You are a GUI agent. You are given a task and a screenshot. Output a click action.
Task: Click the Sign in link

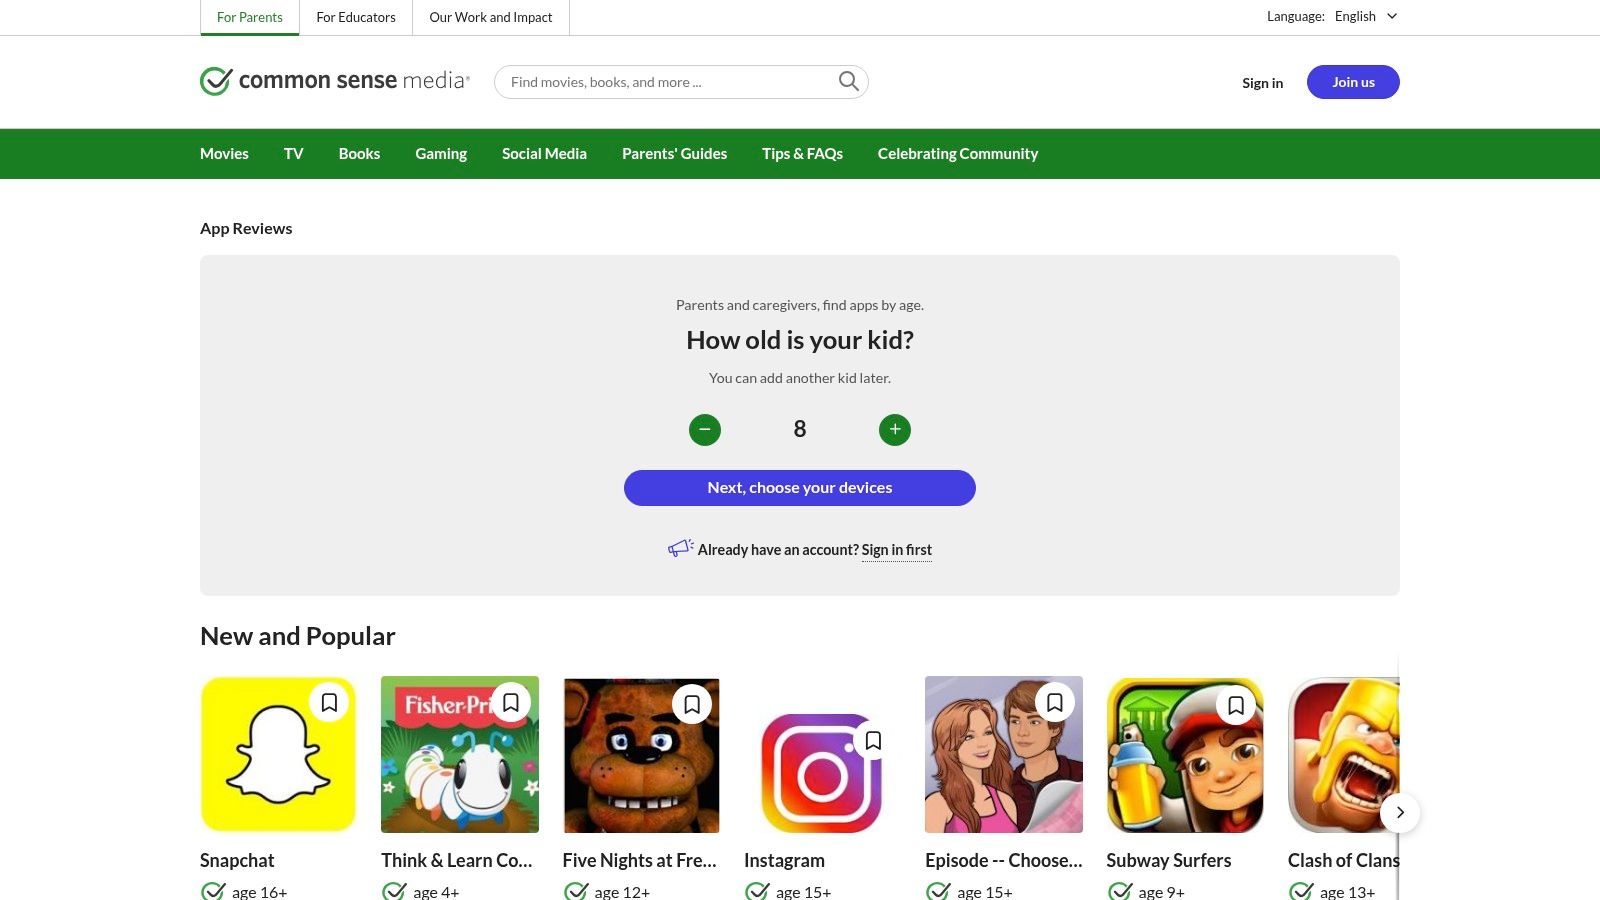tap(1262, 83)
